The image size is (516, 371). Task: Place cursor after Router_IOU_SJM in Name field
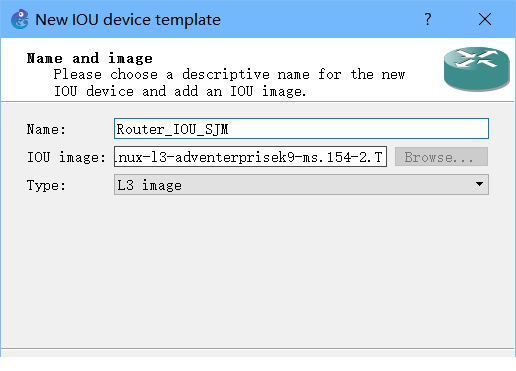coord(231,129)
